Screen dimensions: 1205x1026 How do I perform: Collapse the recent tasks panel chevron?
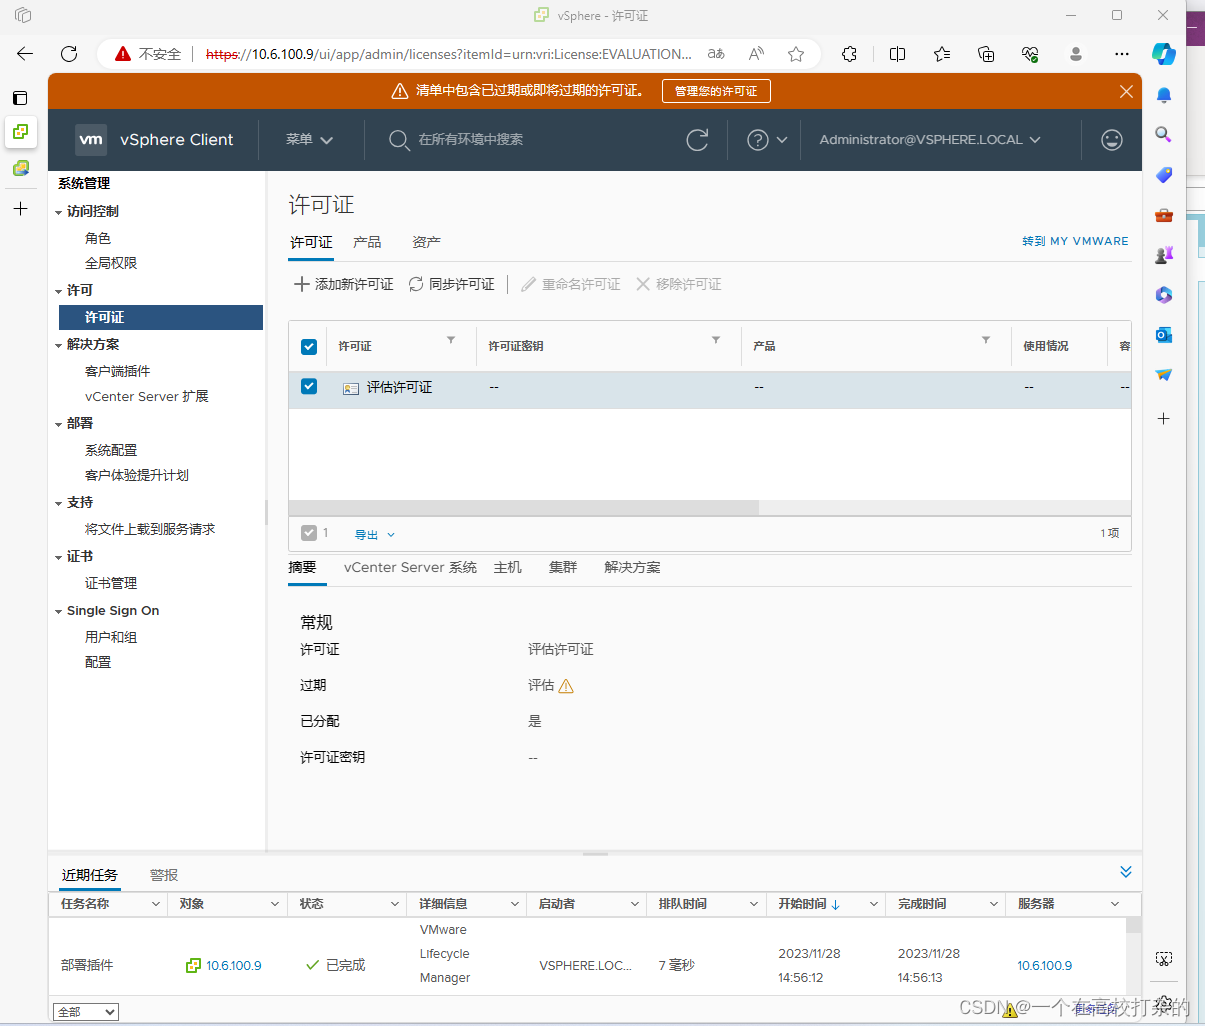point(1126,872)
